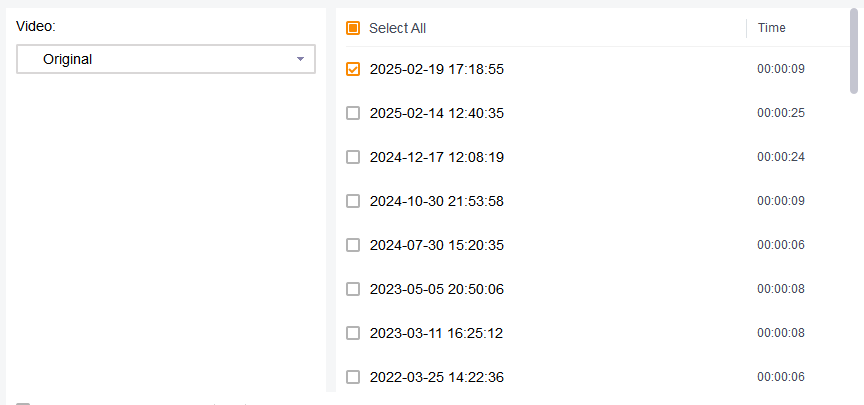Check the 2022-03-25 14:22:36 recording
Viewport: 864px width, 405px height.
pos(353,377)
